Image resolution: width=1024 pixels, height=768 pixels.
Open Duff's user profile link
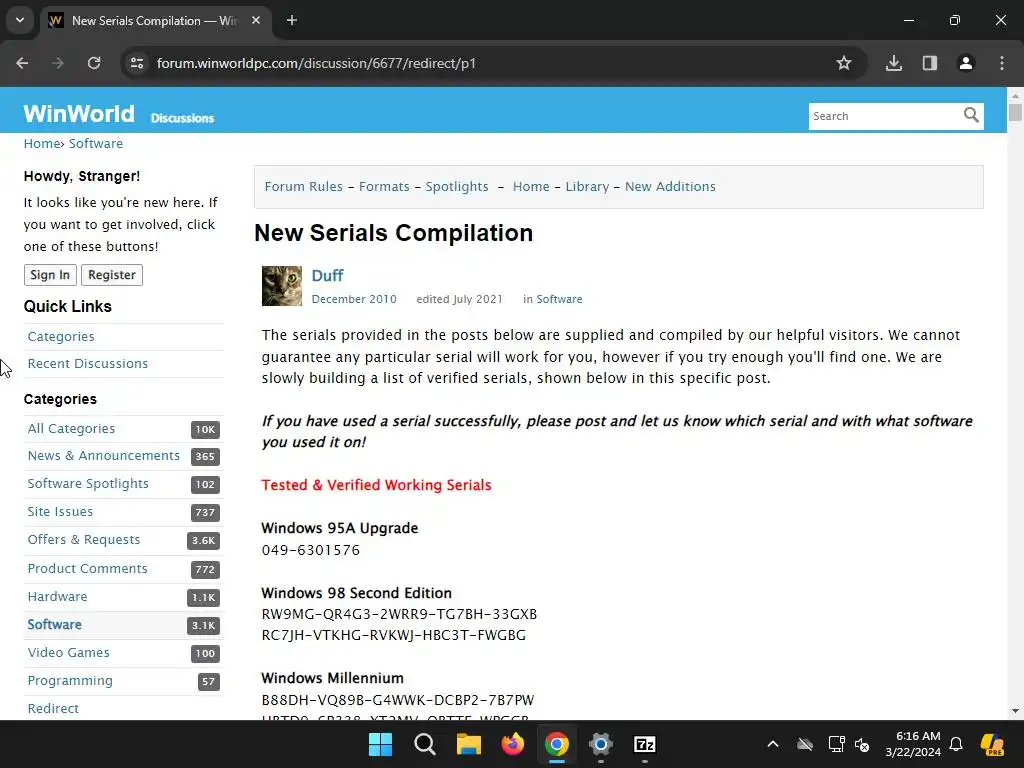click(328, 276)
